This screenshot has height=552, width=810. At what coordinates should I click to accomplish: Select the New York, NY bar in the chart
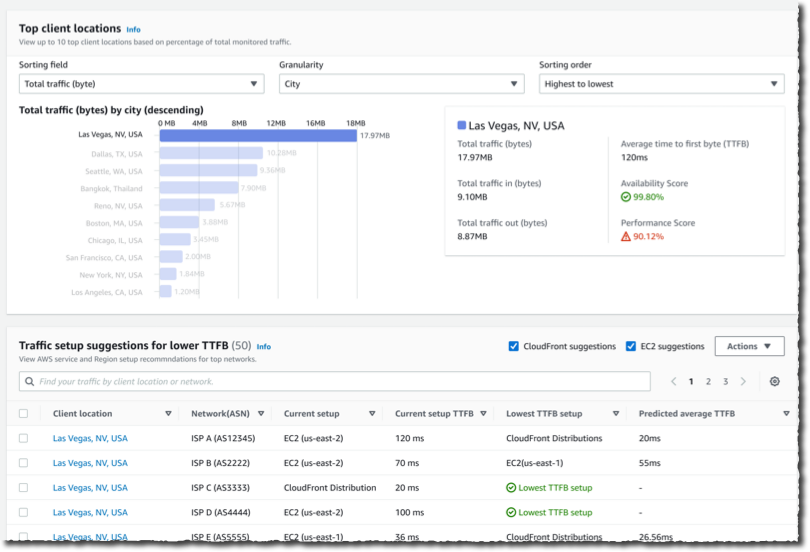[x=168, y=274]
